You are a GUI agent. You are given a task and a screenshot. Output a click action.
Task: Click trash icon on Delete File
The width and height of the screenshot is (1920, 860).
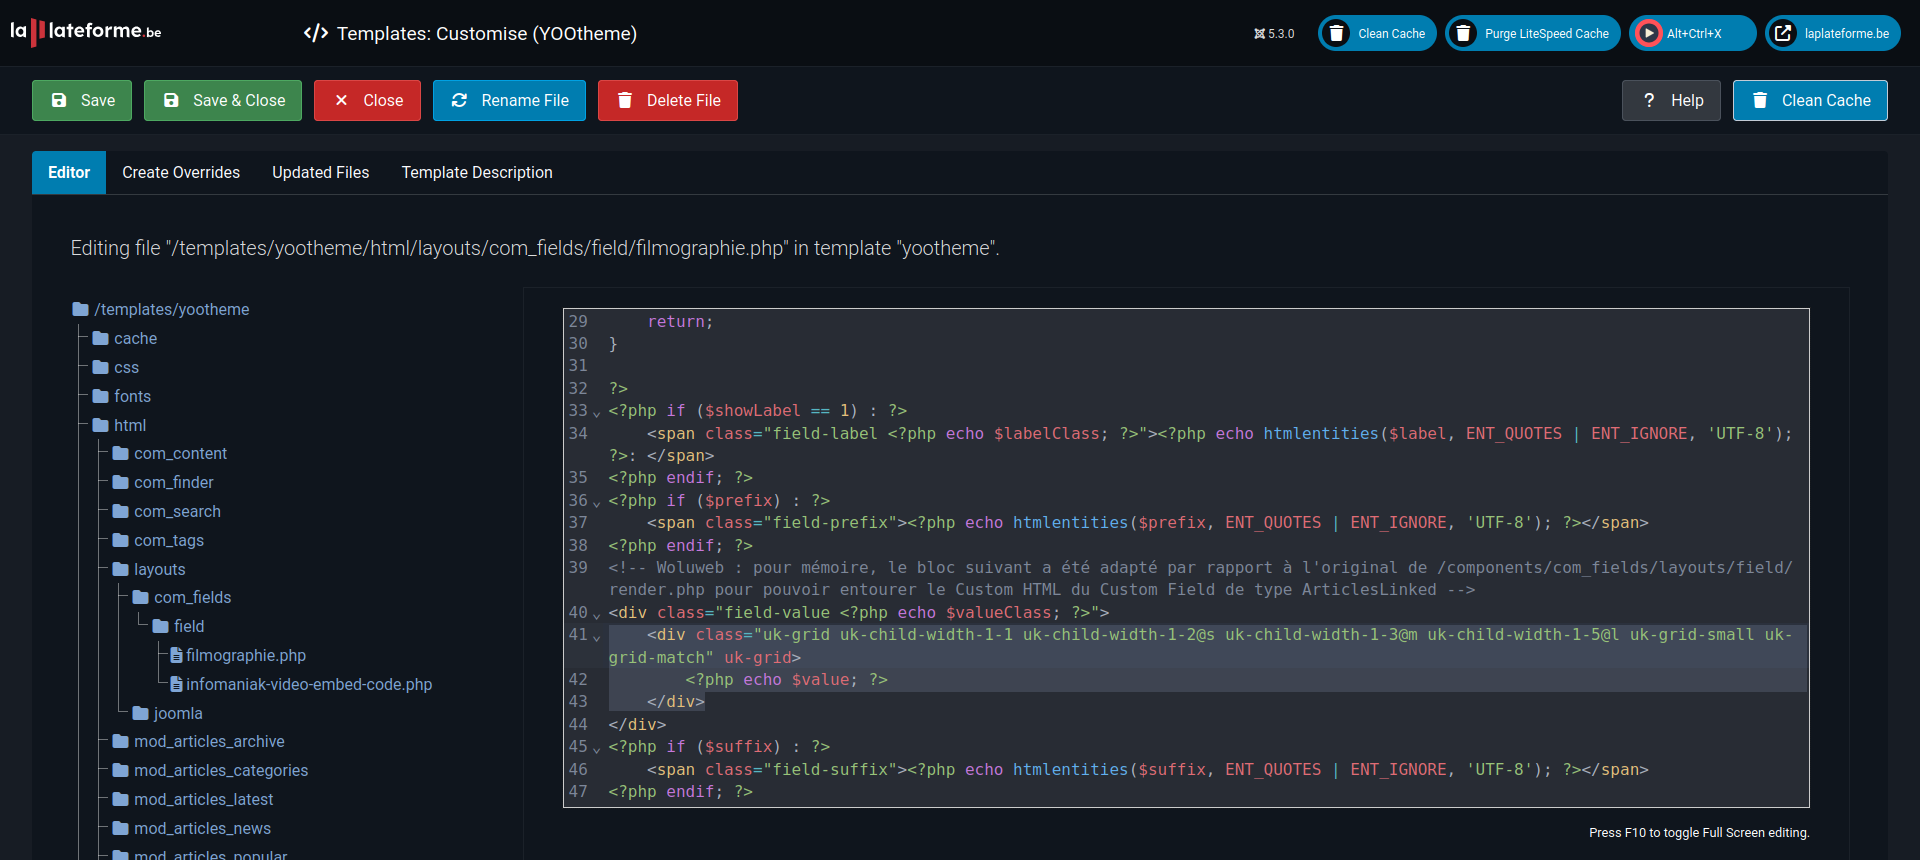[625, 100]
